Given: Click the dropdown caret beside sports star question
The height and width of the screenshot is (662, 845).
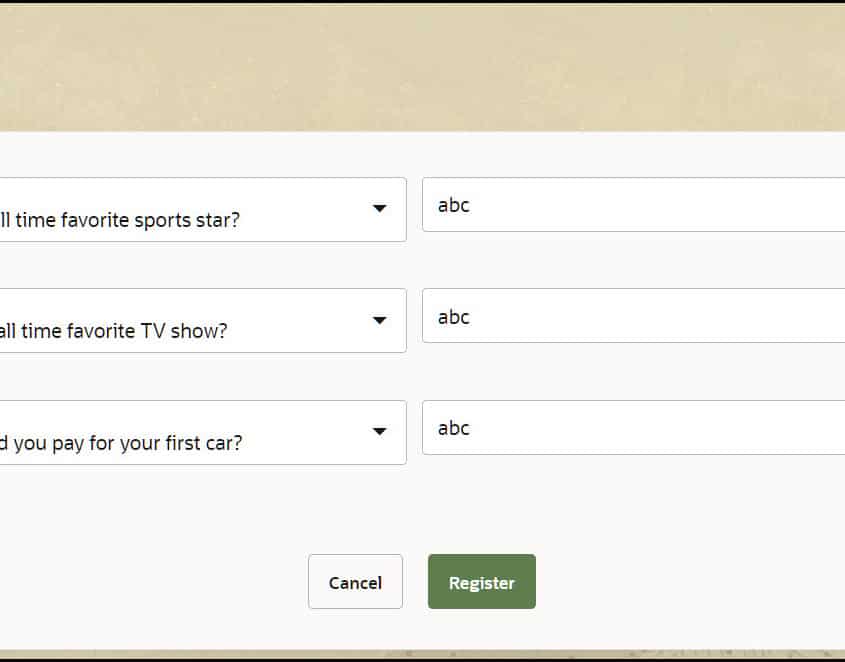Looking at the screenshot, I should (379, 209).
